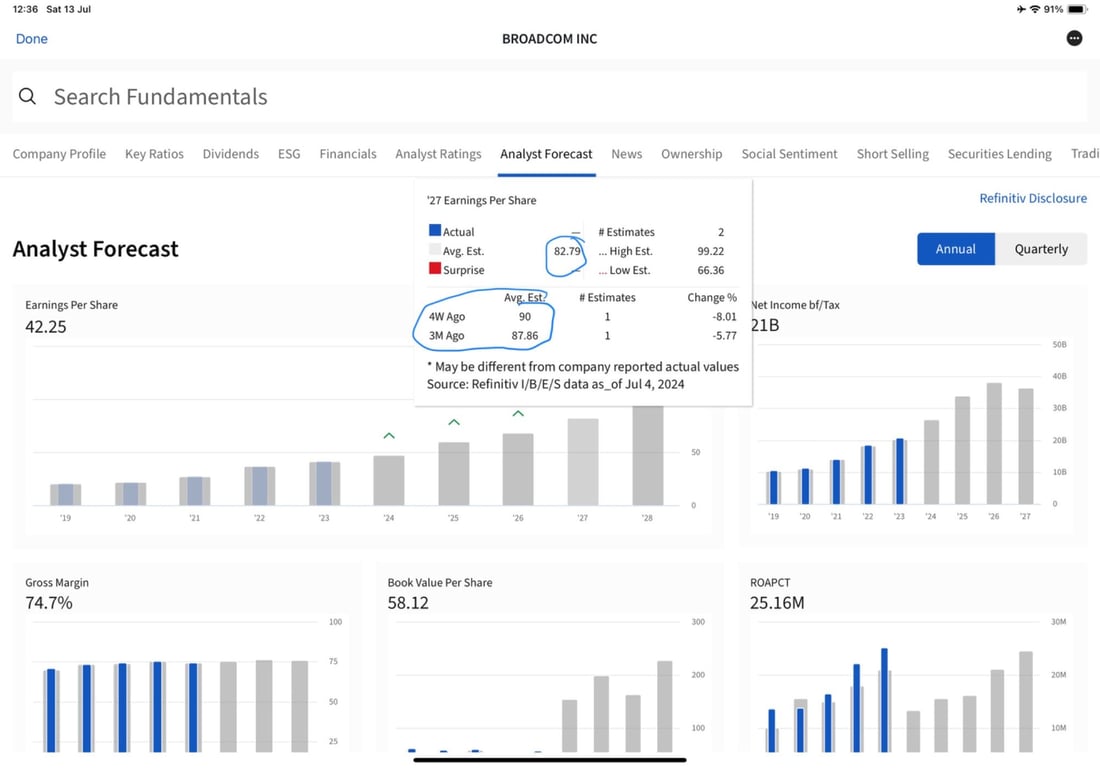1100x768 pixels.
Task: Open the Short Selling tab
Action: [x=892, y=154]
